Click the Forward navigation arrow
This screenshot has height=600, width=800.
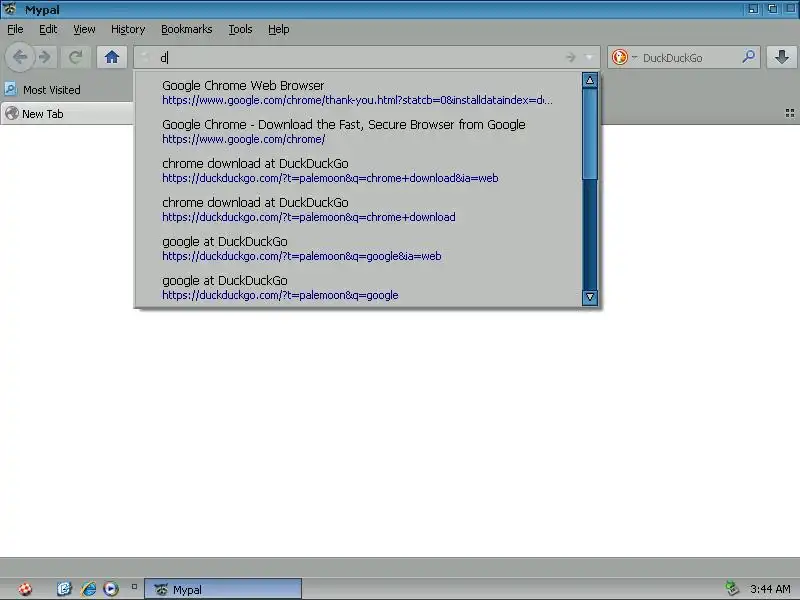[x=45, y=57]
